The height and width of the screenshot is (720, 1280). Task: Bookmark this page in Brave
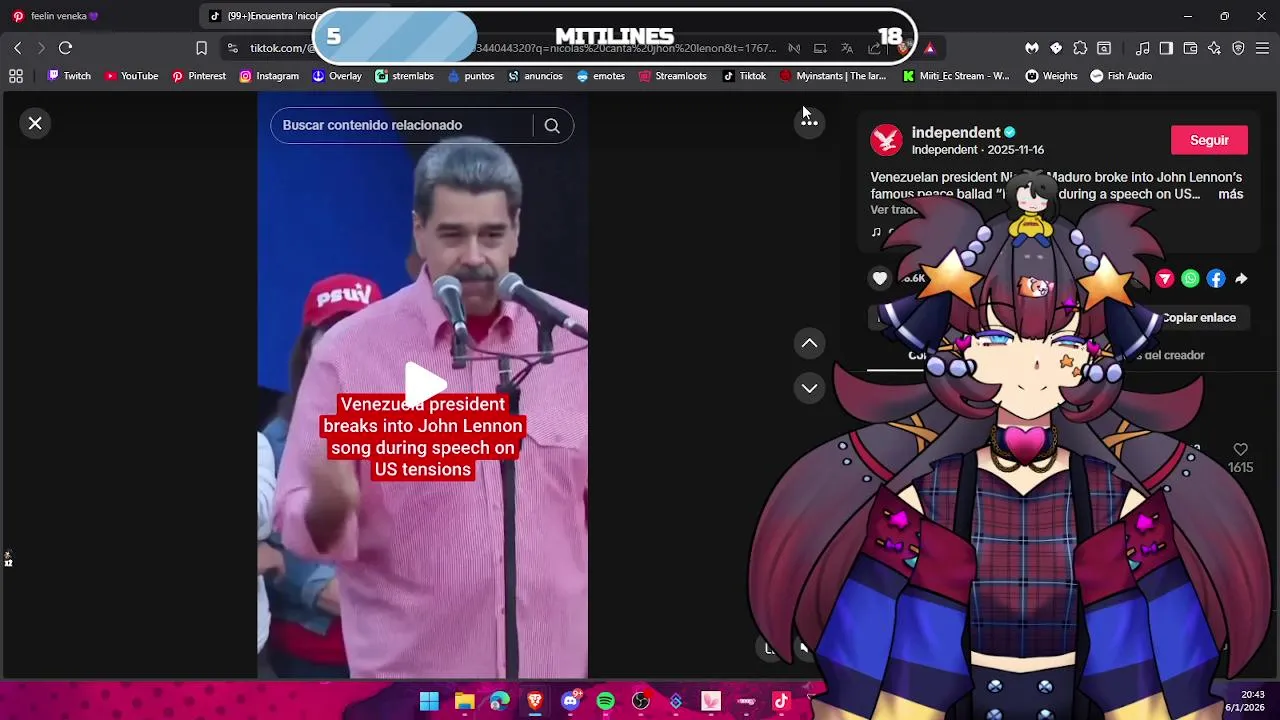(x=201, y=48)
